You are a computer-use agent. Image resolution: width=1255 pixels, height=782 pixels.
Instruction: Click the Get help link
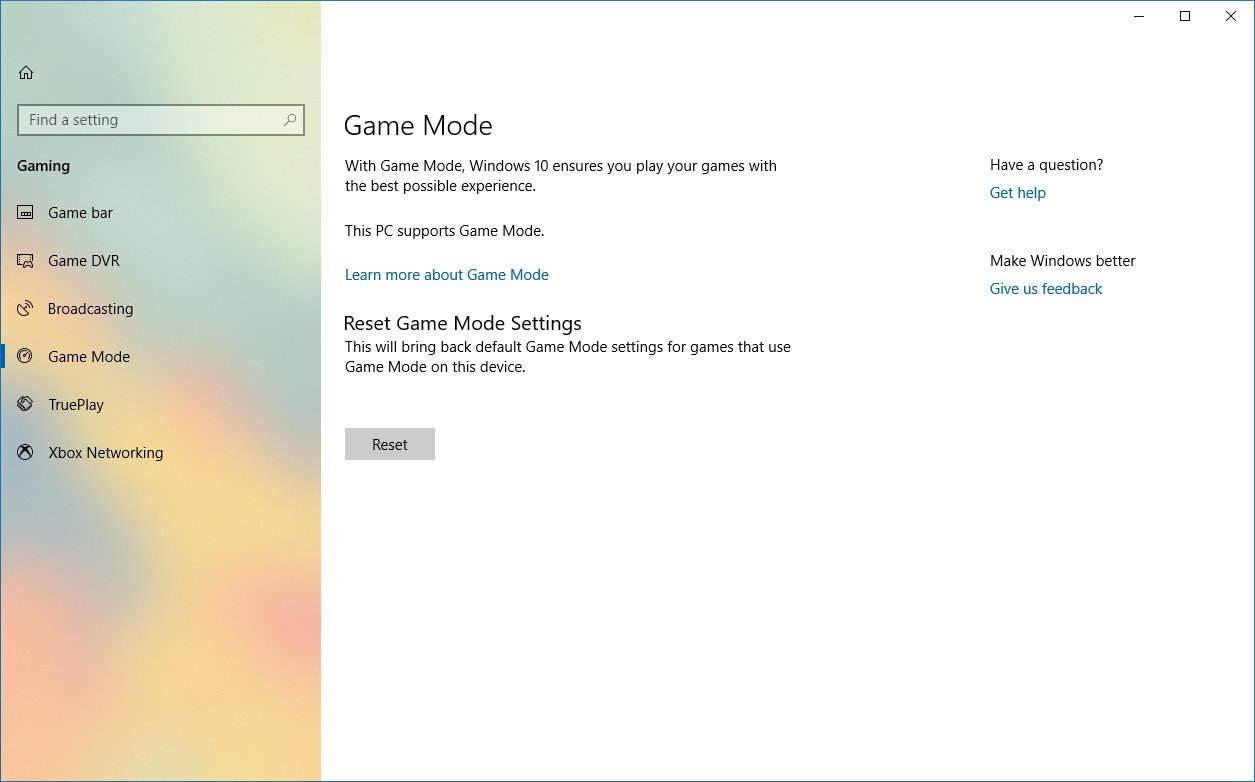coord(1018,193)
